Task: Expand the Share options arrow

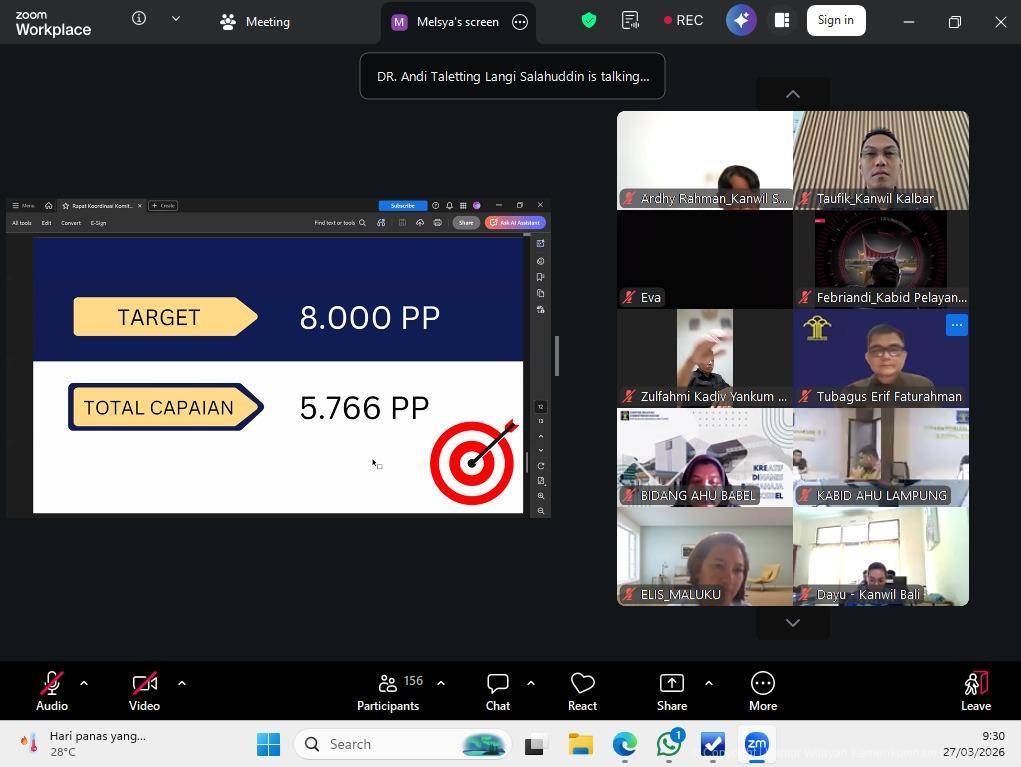Action: pyautogui.click(x=709, y=683)
